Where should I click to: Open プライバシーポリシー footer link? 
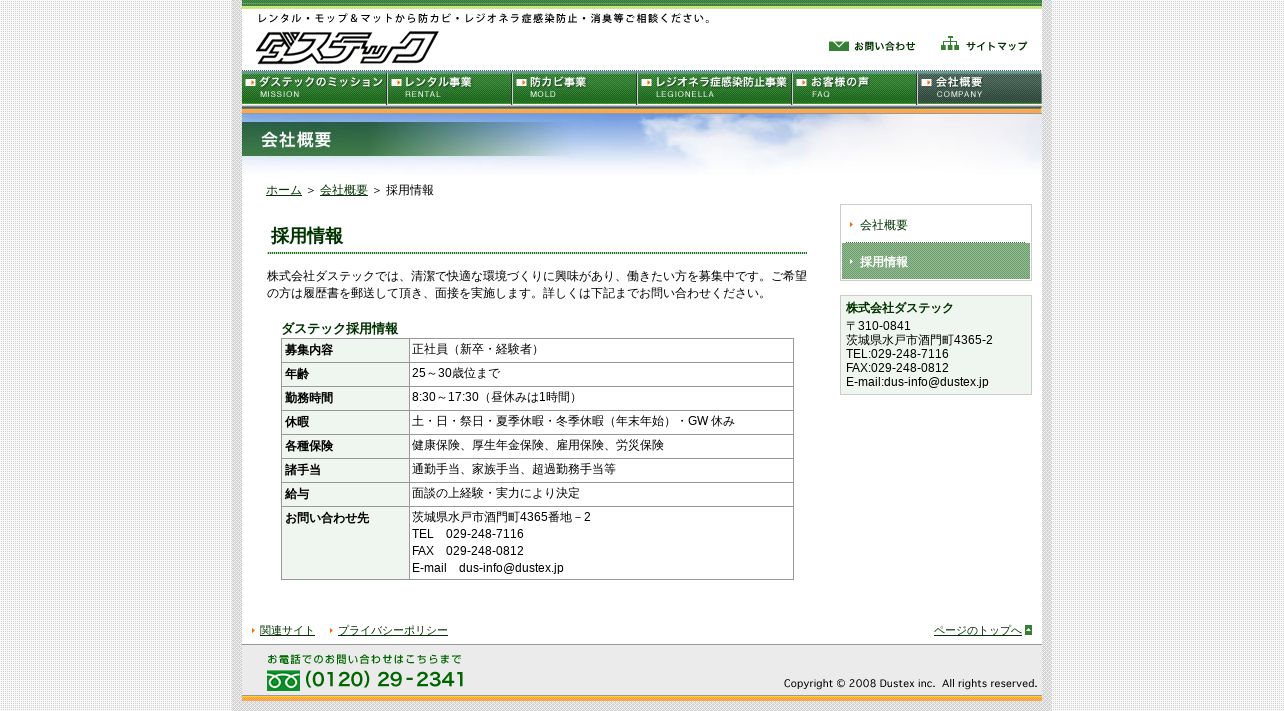pyautogui.click(x=393, y=630)
